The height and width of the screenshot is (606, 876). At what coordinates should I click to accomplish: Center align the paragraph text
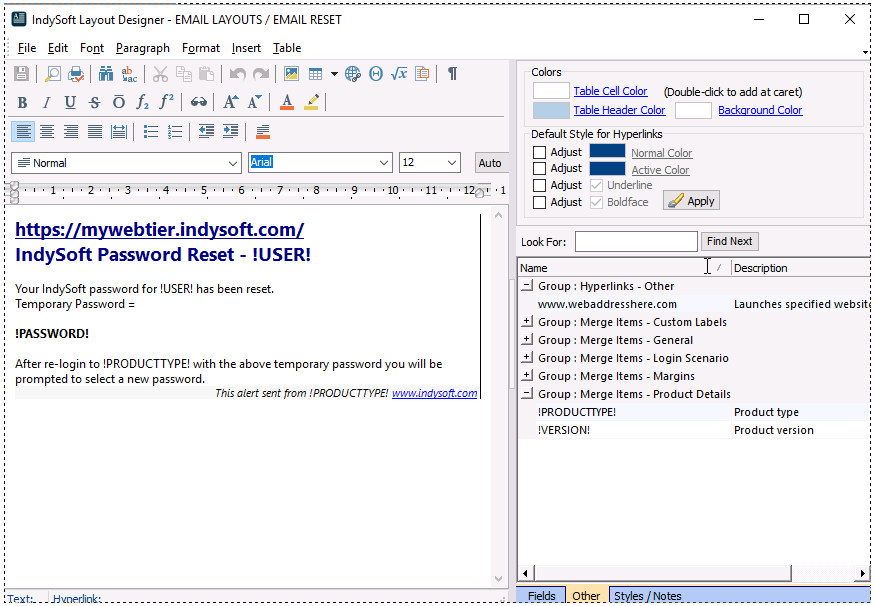(x=47, y=131)
